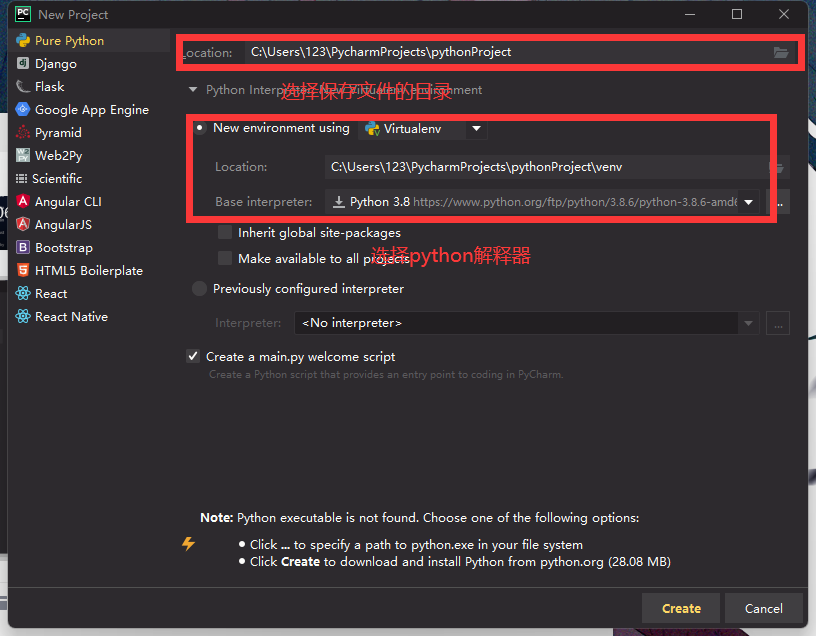Collapse the Python Interpreter section
This screenshot has height=636, width=816.
point(193,90)
